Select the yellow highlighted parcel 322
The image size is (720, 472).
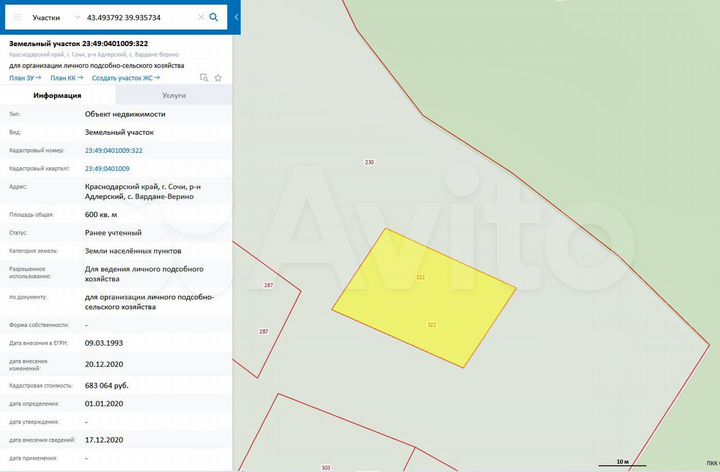[422, 298]
